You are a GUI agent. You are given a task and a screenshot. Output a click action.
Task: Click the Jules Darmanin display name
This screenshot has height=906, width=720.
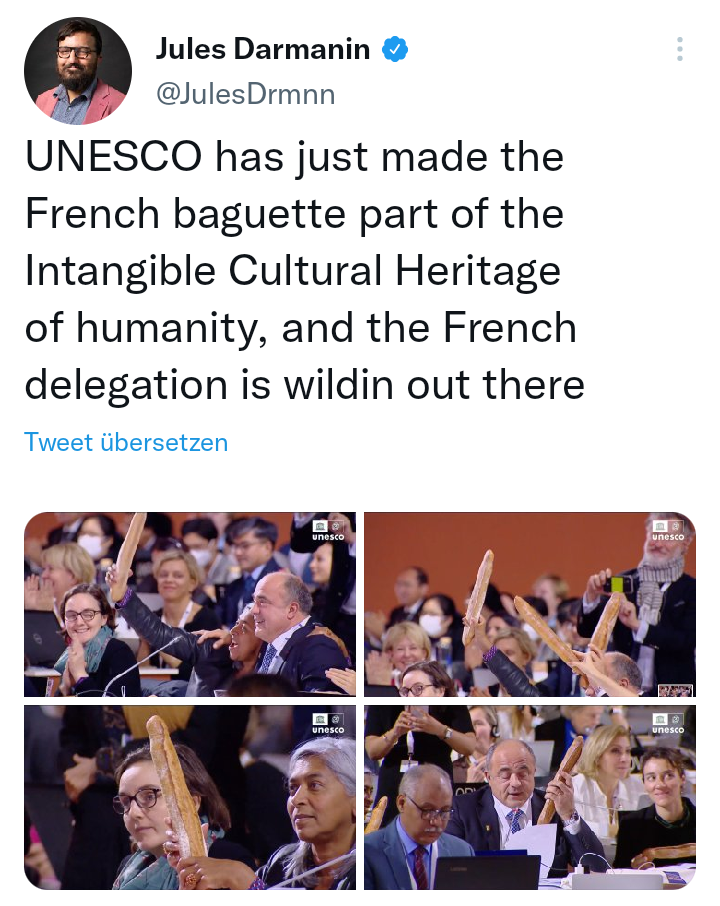point(262,49)
